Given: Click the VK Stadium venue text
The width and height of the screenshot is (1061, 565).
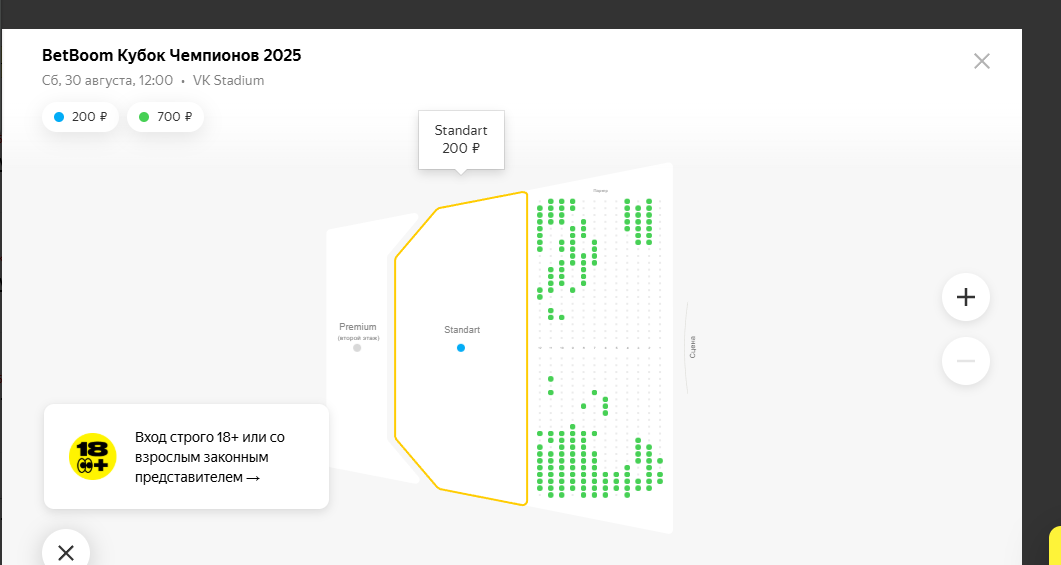Looking at the screenshot, I should point(229,81).
